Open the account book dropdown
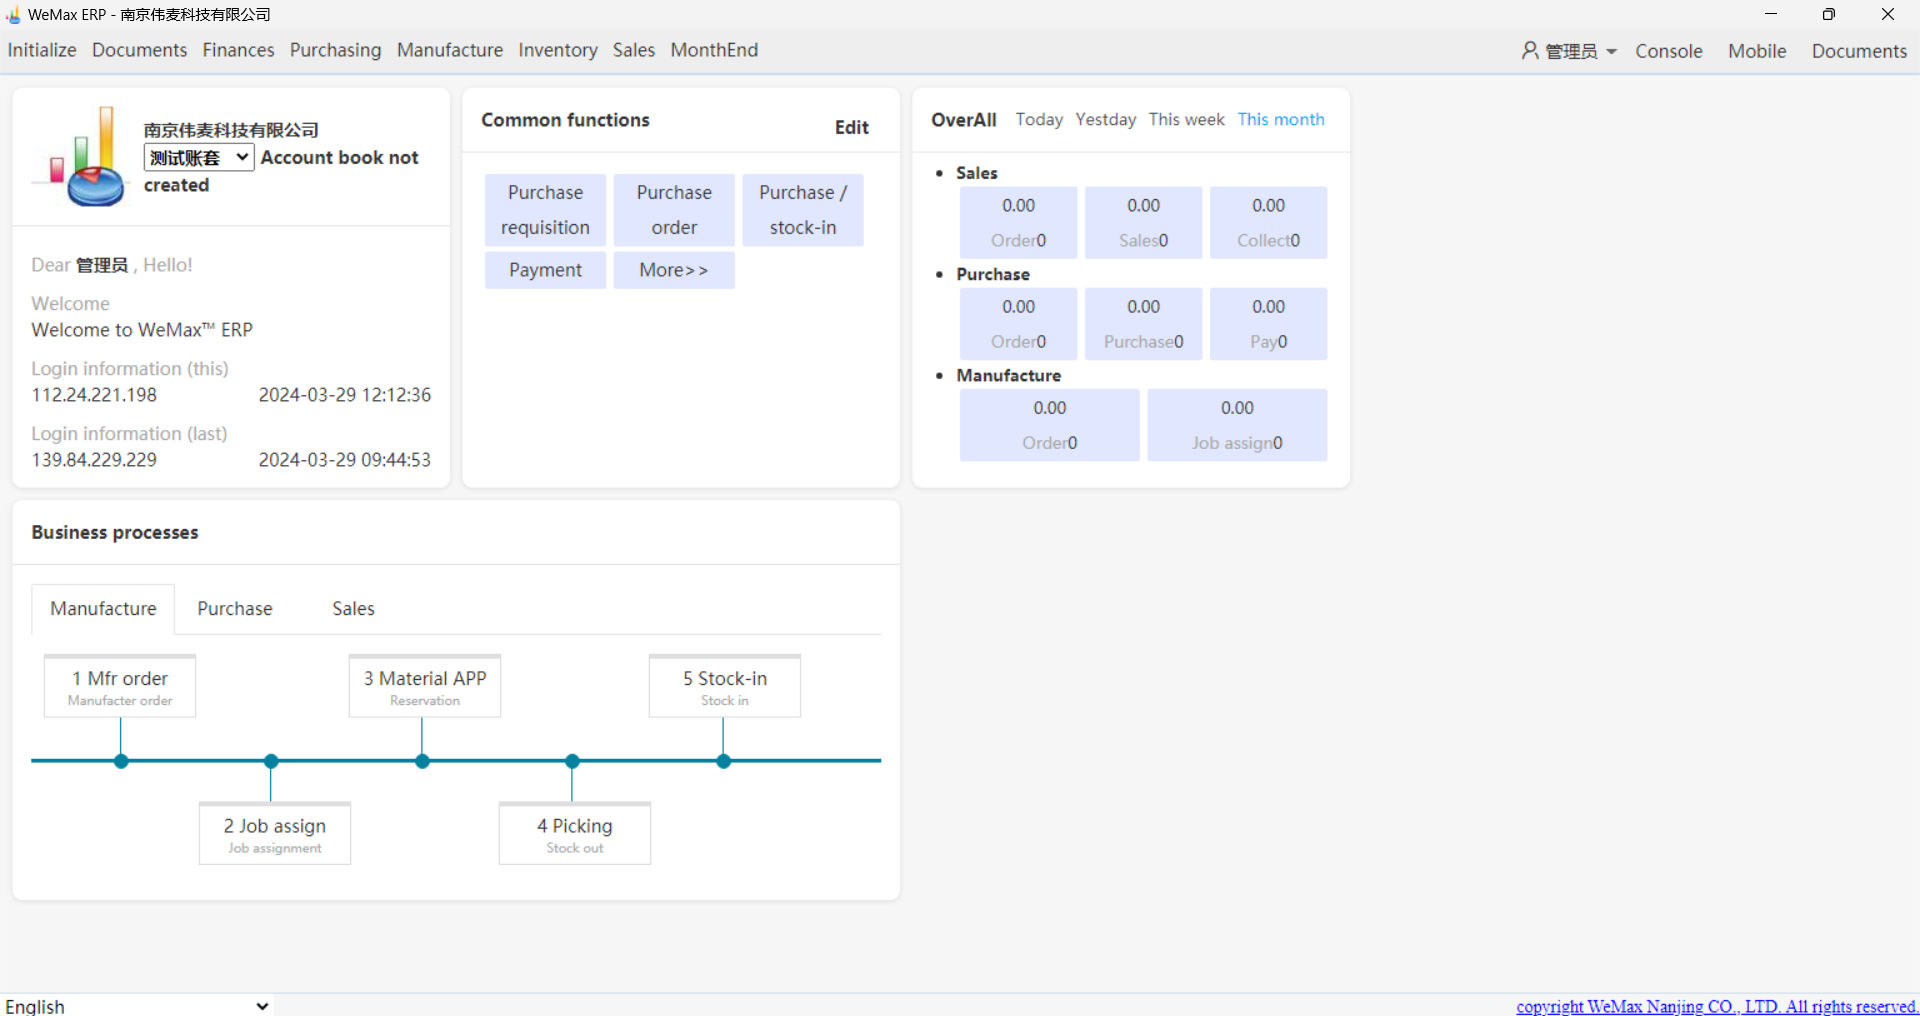This screenshot has width=1920, height=1016. (198, 158)
